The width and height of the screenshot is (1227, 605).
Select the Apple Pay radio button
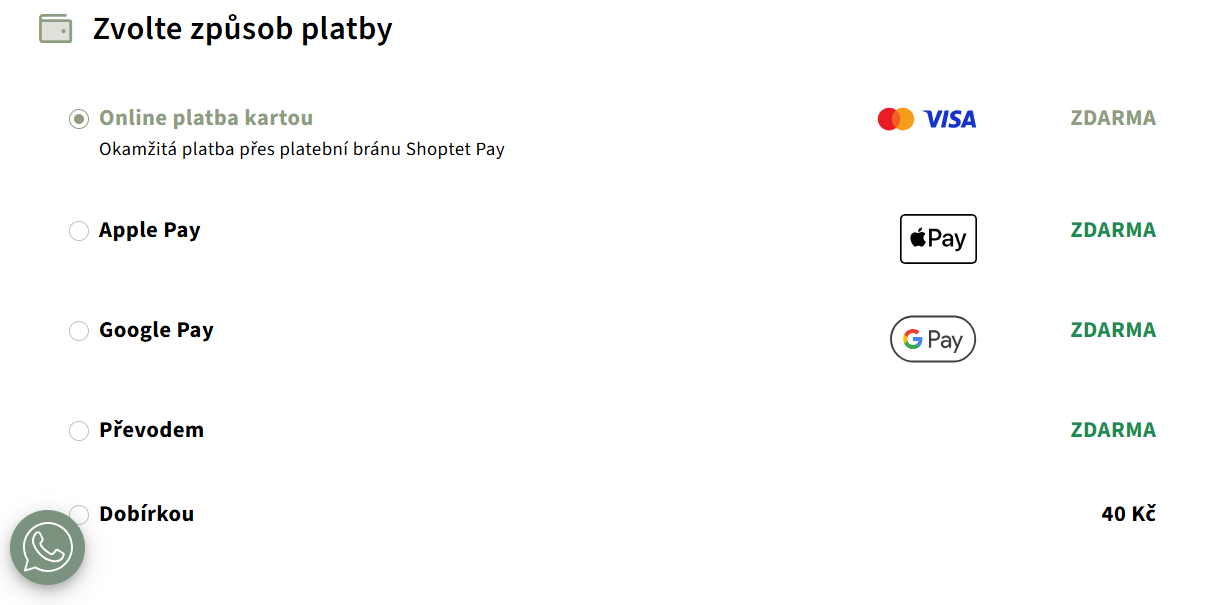(x=79, y=231)
